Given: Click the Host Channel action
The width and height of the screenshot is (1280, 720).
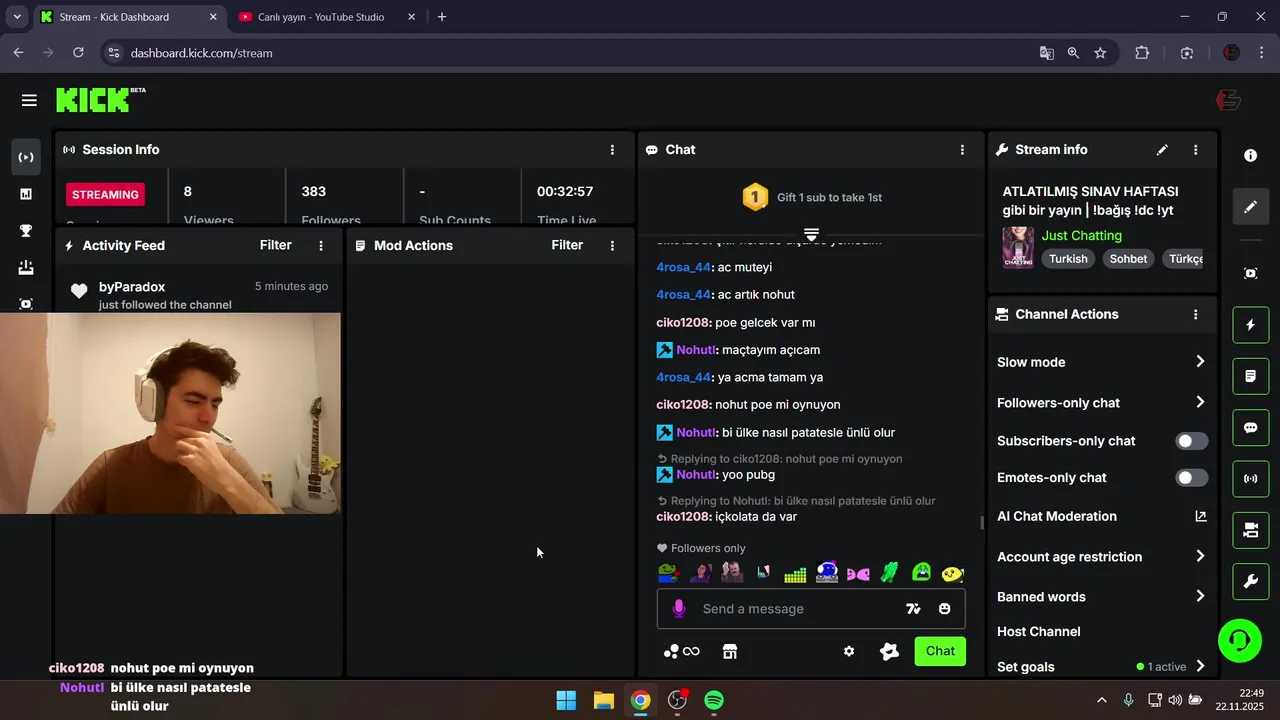Looking at the screenshot, I should [x=1038, y=632].
